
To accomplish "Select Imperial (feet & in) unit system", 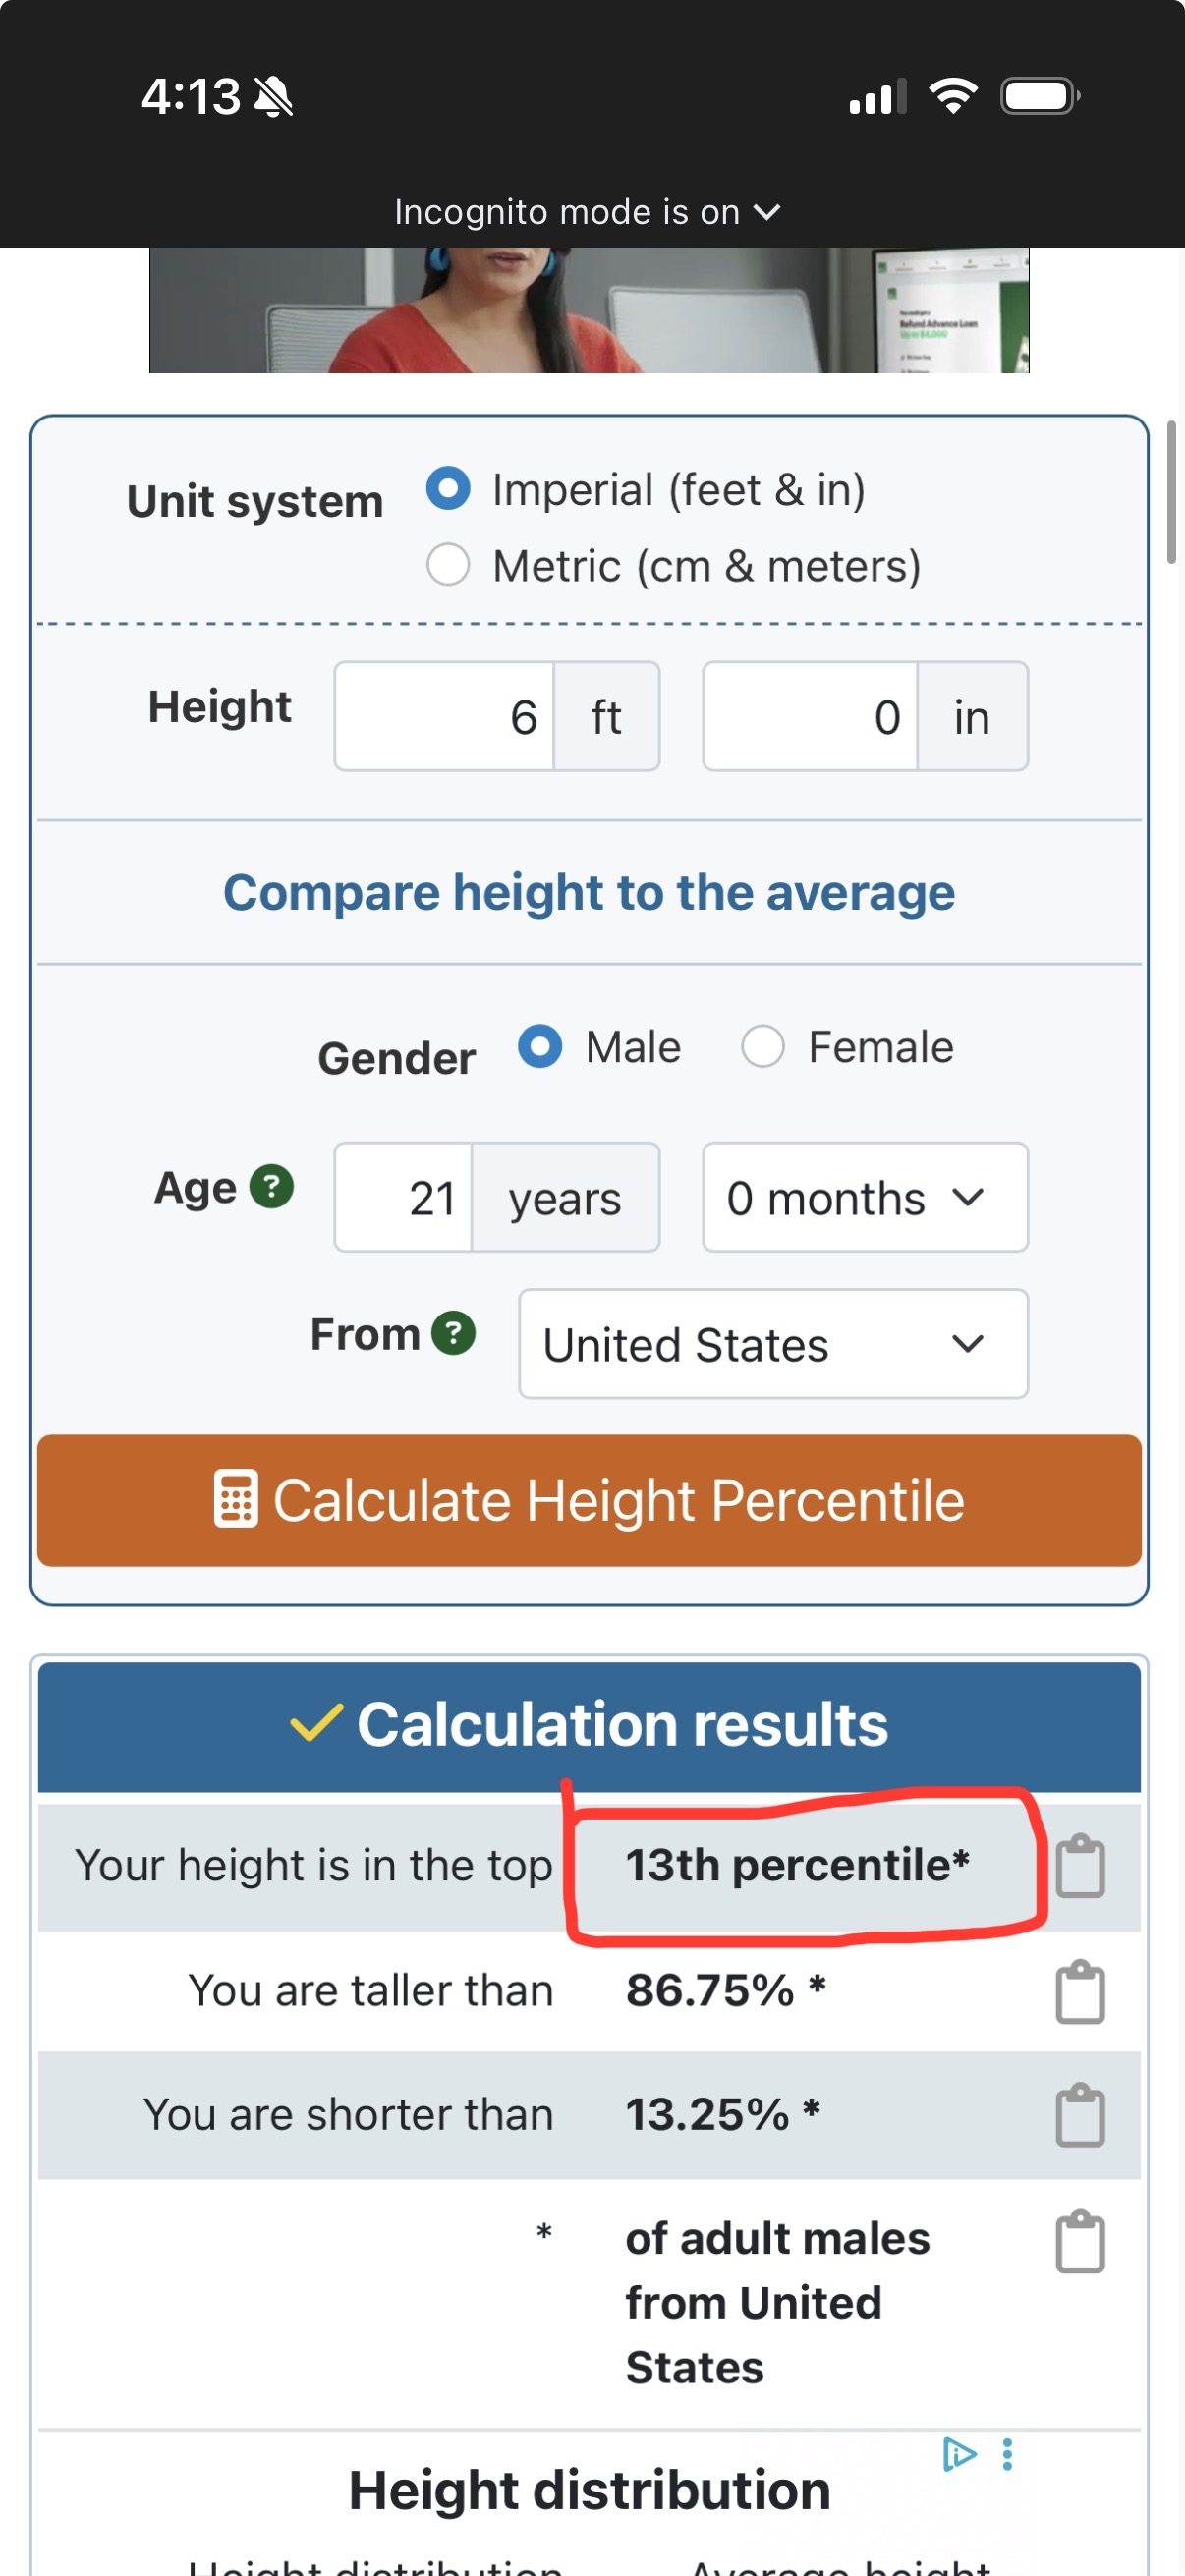I will (x=448, y=489).
